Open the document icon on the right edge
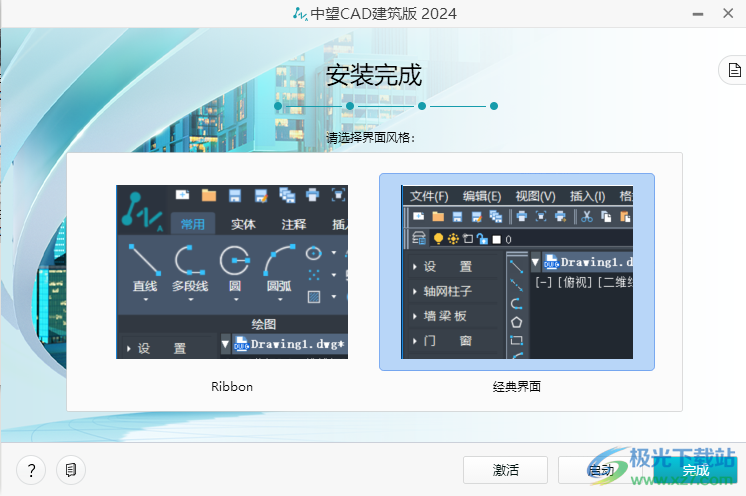The height and width of the screenshot is (496, 746). (734, 70)
